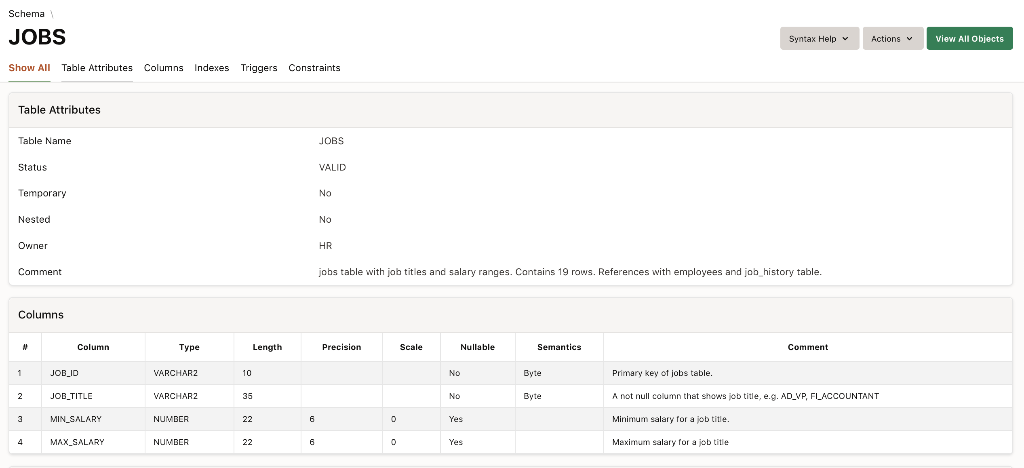Open the Indexes tab
This screenshot has width=1024, height=468.
tap(212, 68)
